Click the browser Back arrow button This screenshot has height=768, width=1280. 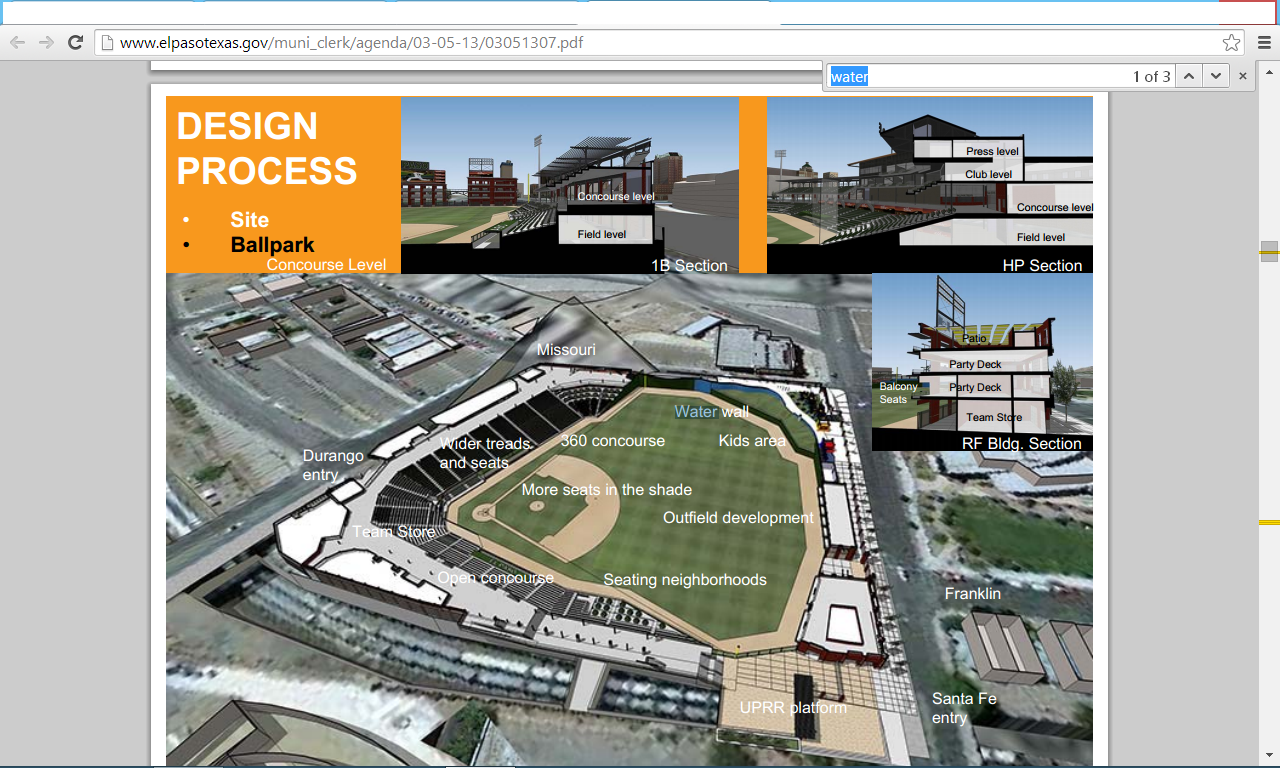pos(17,42)
